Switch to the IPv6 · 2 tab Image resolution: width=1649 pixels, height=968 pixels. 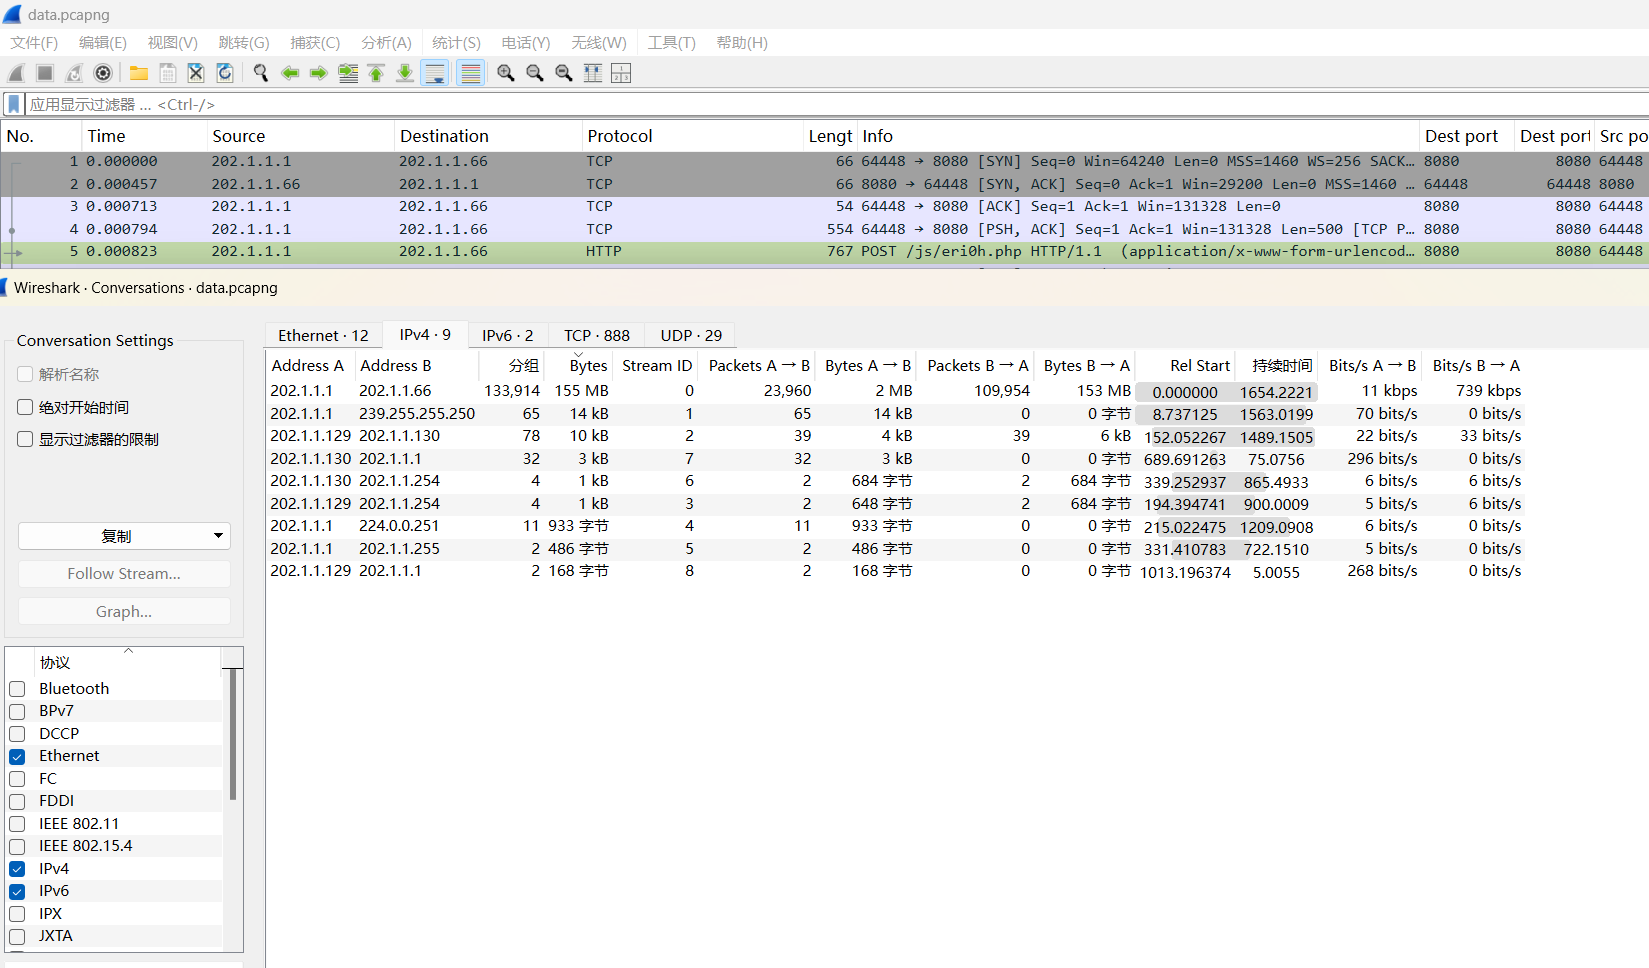508,335
